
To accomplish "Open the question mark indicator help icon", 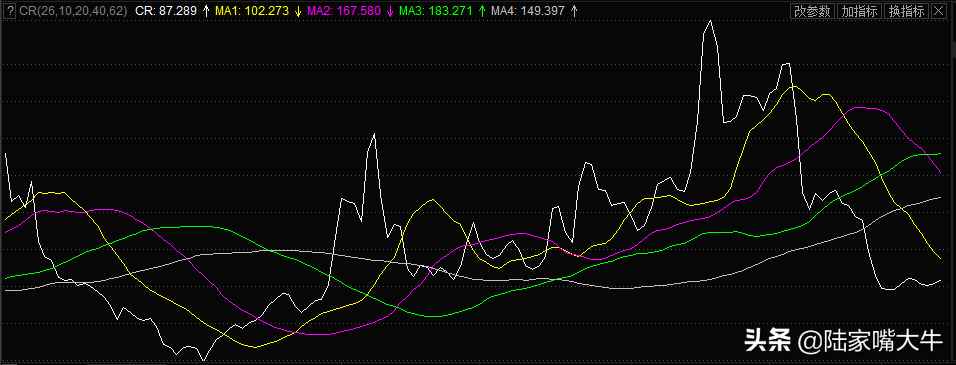I will (11, 11).
